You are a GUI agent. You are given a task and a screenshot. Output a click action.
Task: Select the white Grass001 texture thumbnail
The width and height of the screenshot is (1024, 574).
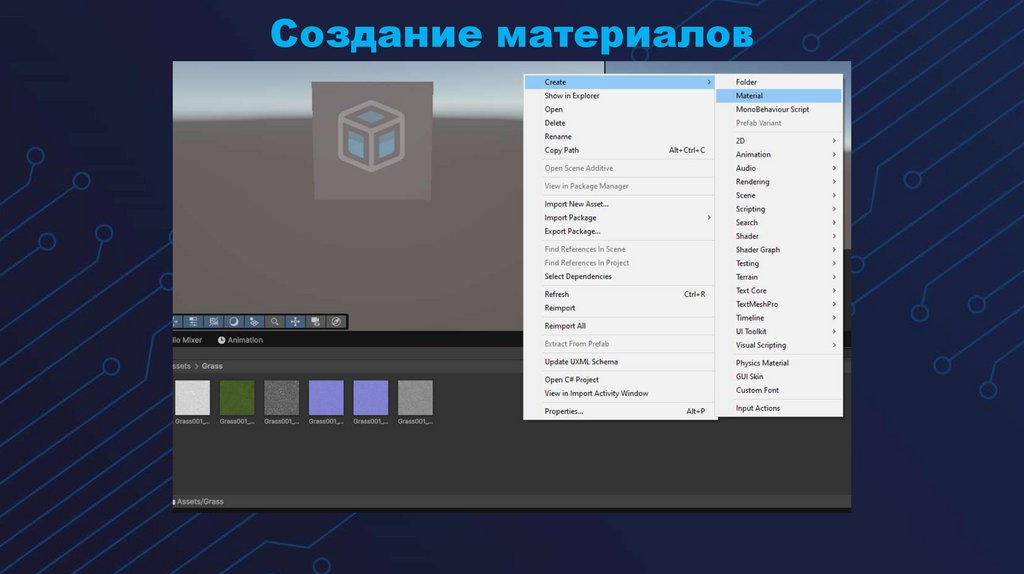click(x=193, y=398)
